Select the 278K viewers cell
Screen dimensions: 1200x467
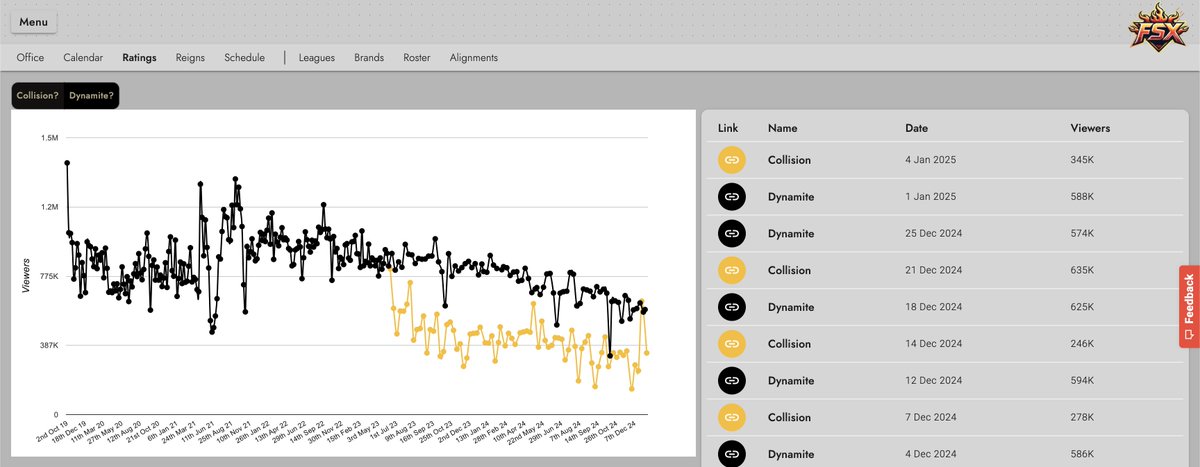(1082, 417)
